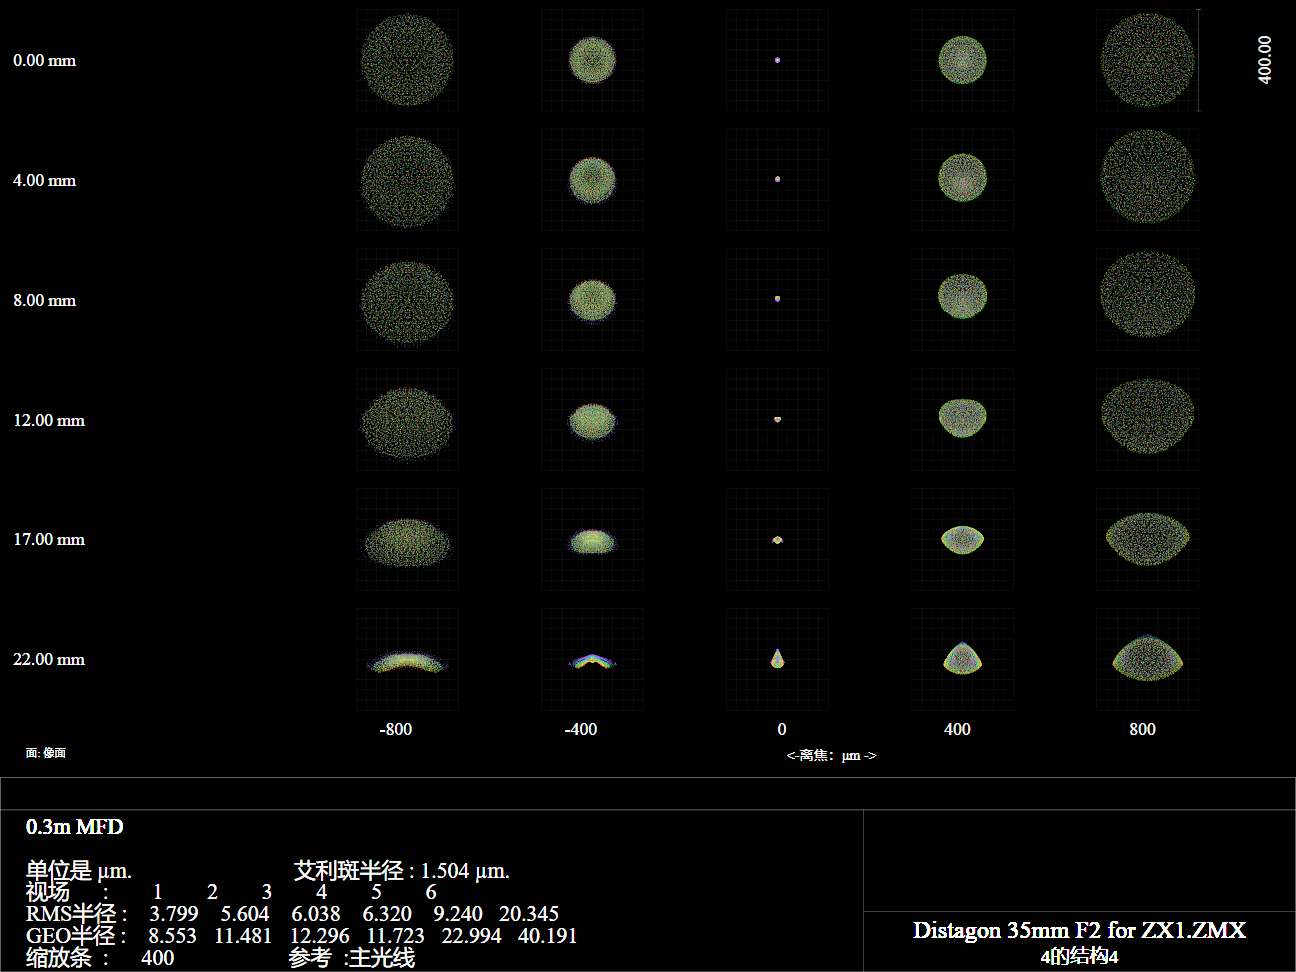Screen dimensions: 1296x972
Task: Click the 0.00 mm spot at 800 defocus
Action: coord(1147,60)
